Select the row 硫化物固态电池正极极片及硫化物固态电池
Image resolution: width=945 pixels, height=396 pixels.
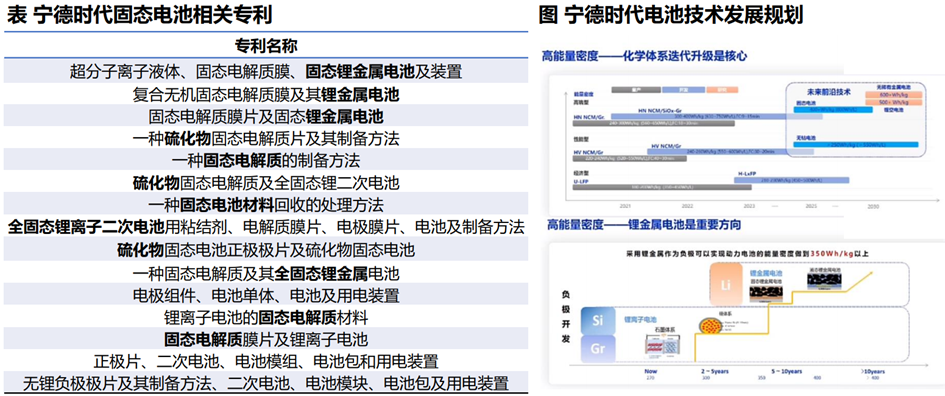coord(266,248)
